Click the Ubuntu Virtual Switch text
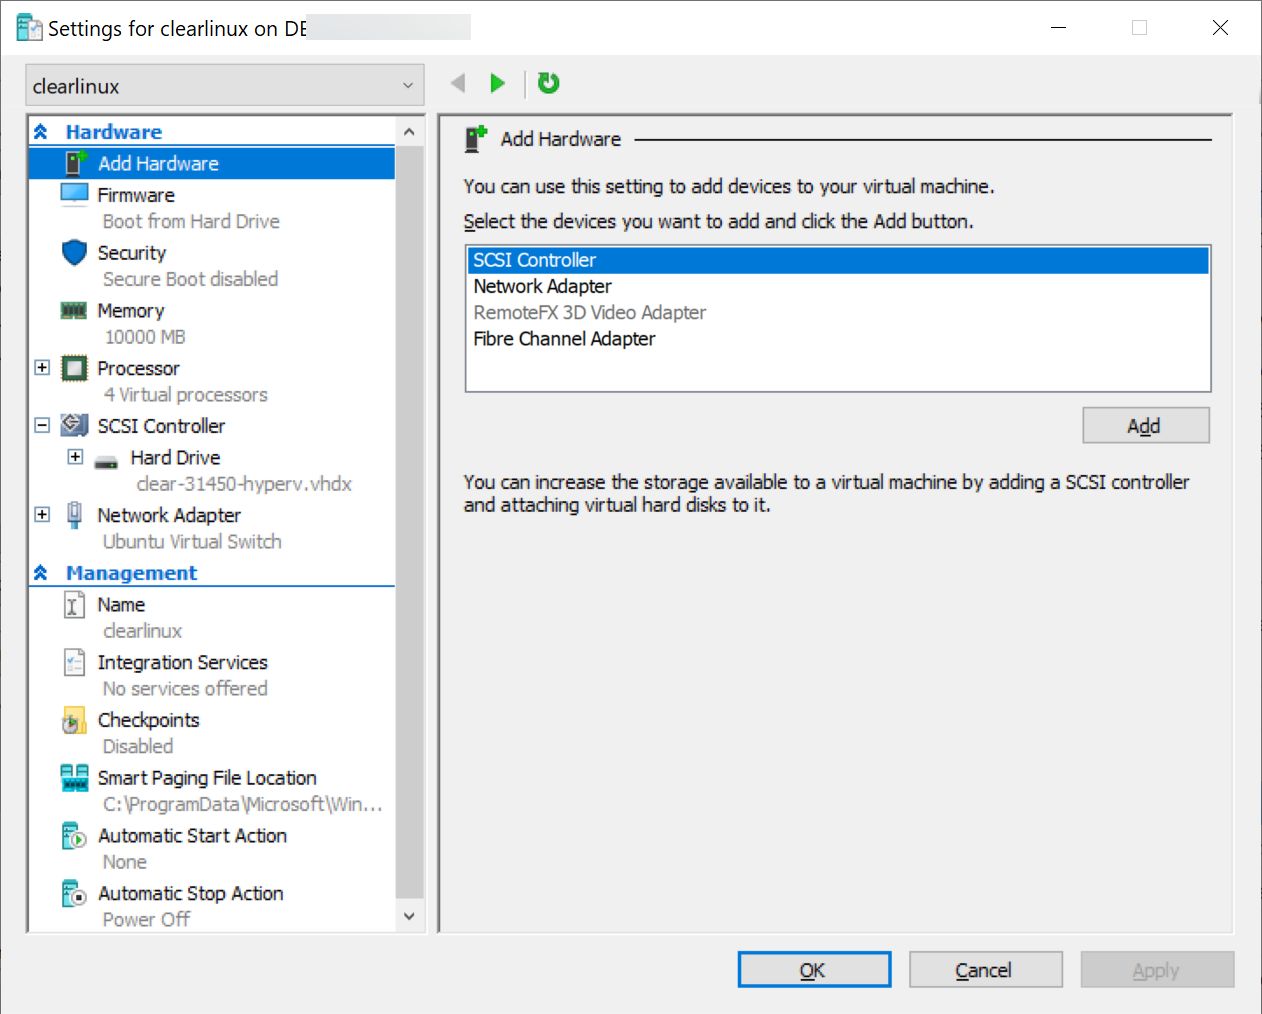The height and width of the screenshot is (1014, 1262). click(192, 541)
